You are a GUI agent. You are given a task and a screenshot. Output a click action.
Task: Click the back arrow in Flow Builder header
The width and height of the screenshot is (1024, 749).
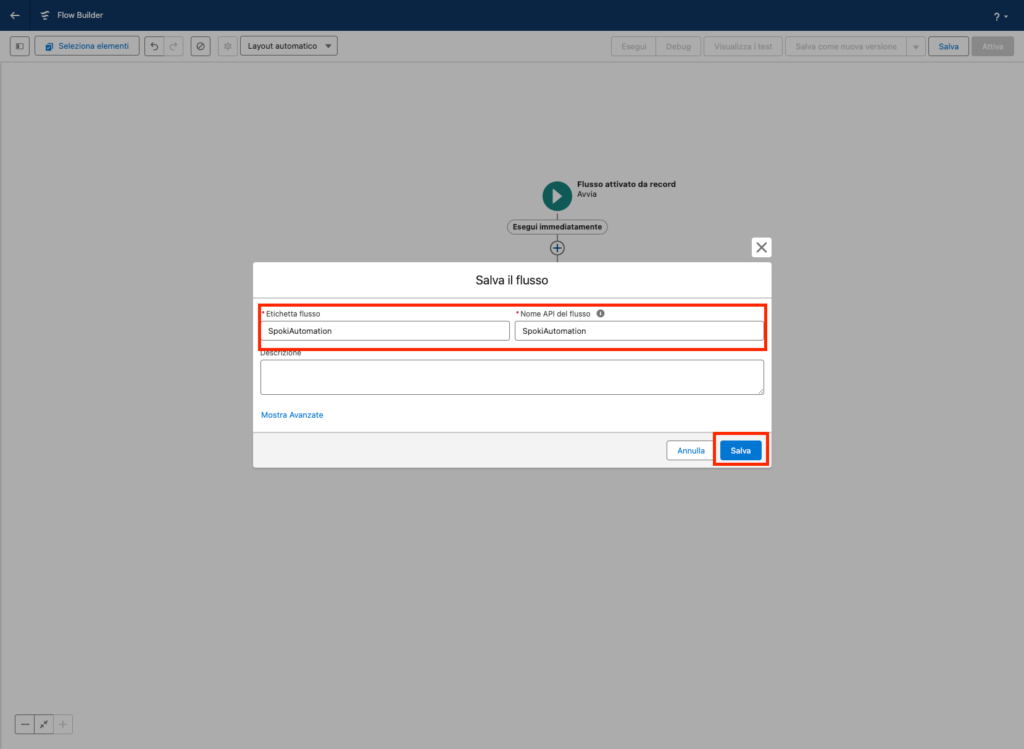pyautogui.click(x=15, y=15)
